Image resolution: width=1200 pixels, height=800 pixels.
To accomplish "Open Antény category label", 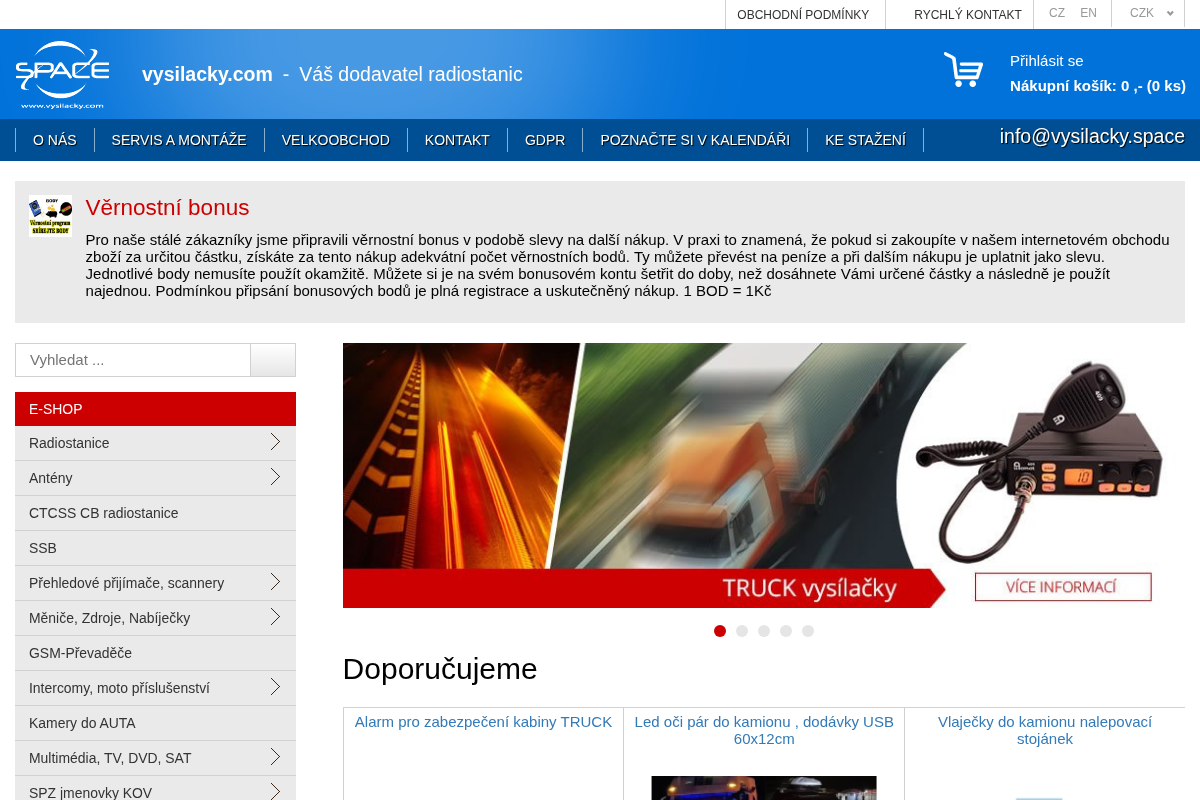I will pos(51,478).
